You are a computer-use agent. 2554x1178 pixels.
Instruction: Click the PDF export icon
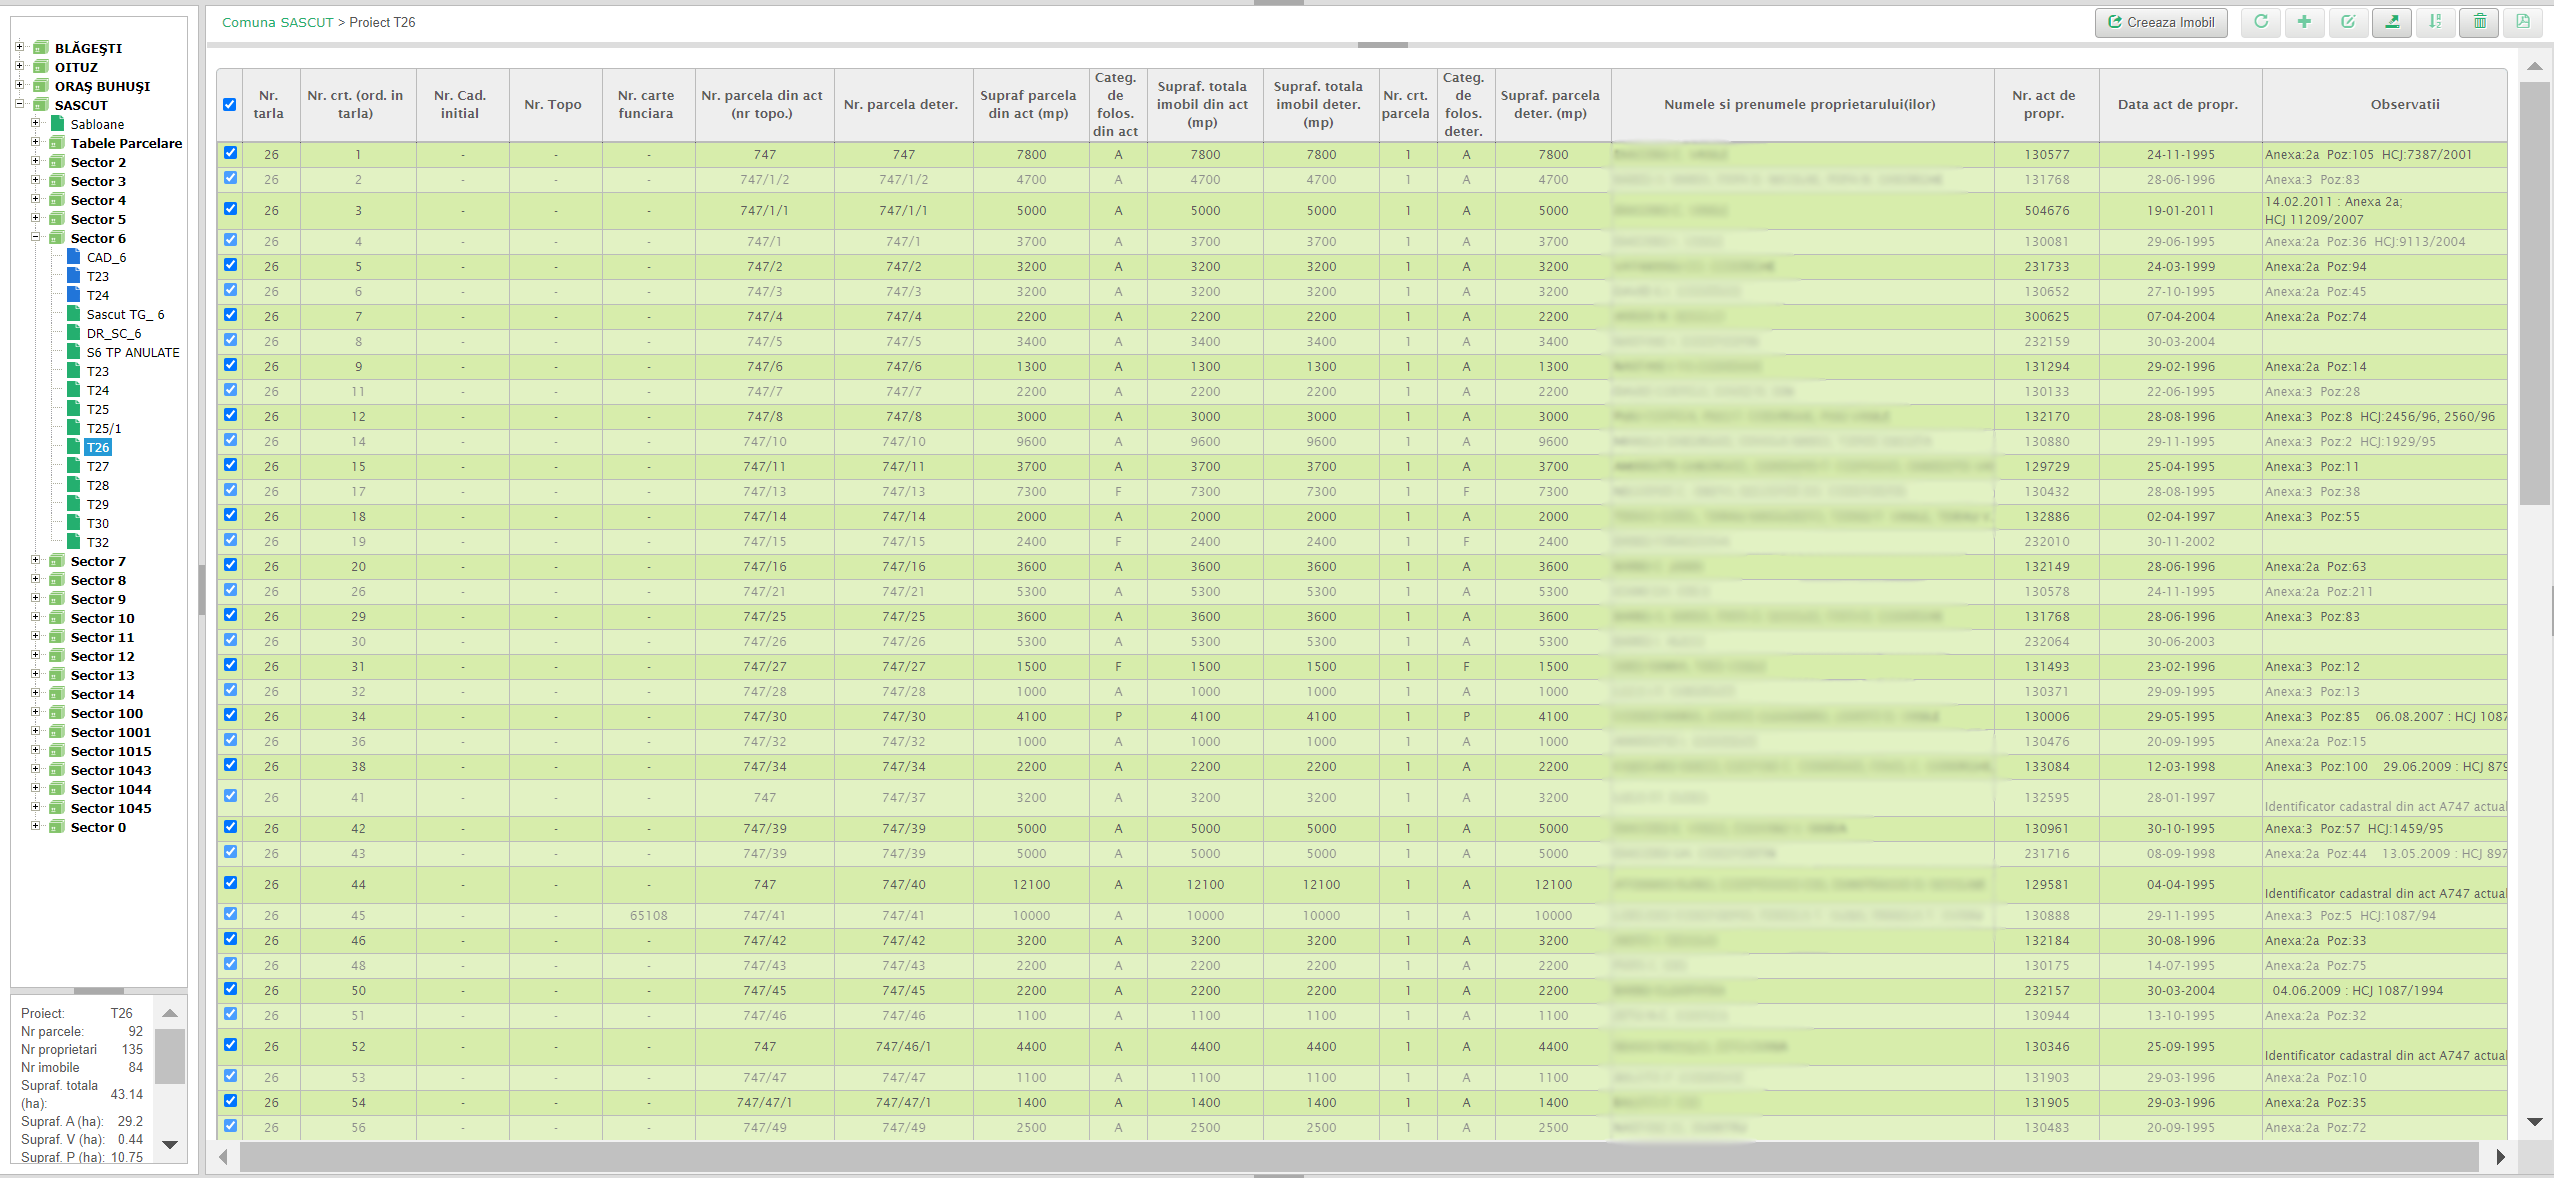pyautogui.click(x=2523, y=22)
